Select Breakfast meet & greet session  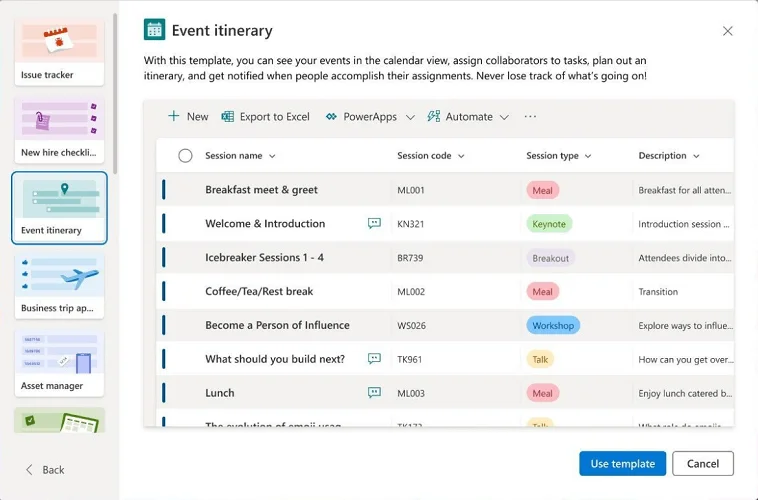click(x=261, y=190)
